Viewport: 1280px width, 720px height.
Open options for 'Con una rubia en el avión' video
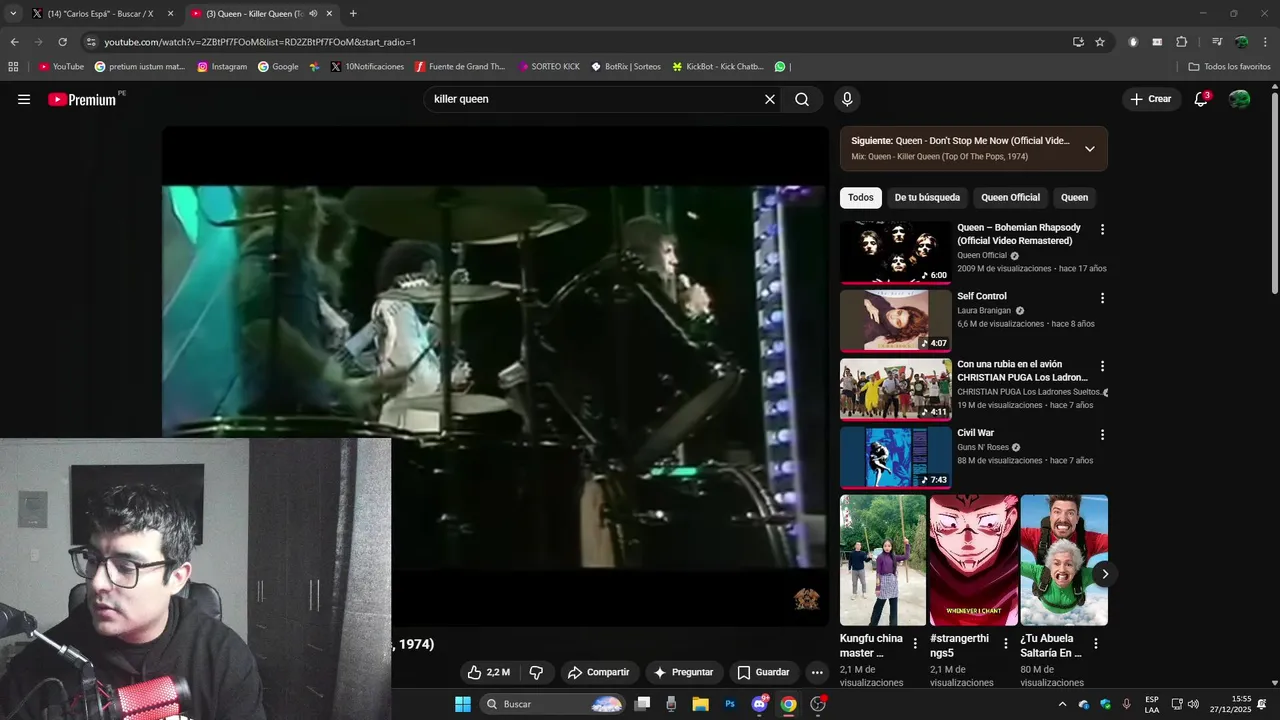[x=1102, y=366]
